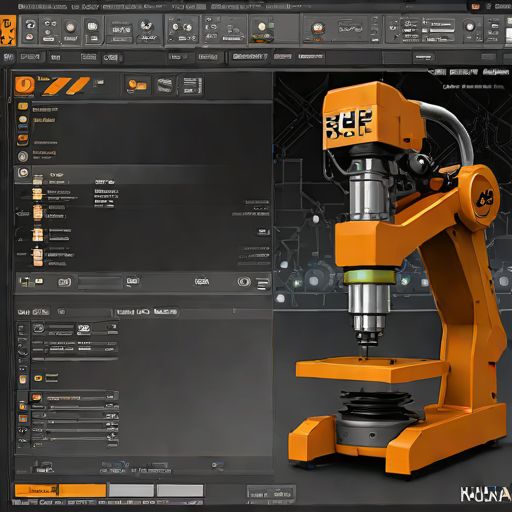Click the orange labeled button in the bottom bar
The height and width of the screenshot is (512, 512).
coord(60,490)
